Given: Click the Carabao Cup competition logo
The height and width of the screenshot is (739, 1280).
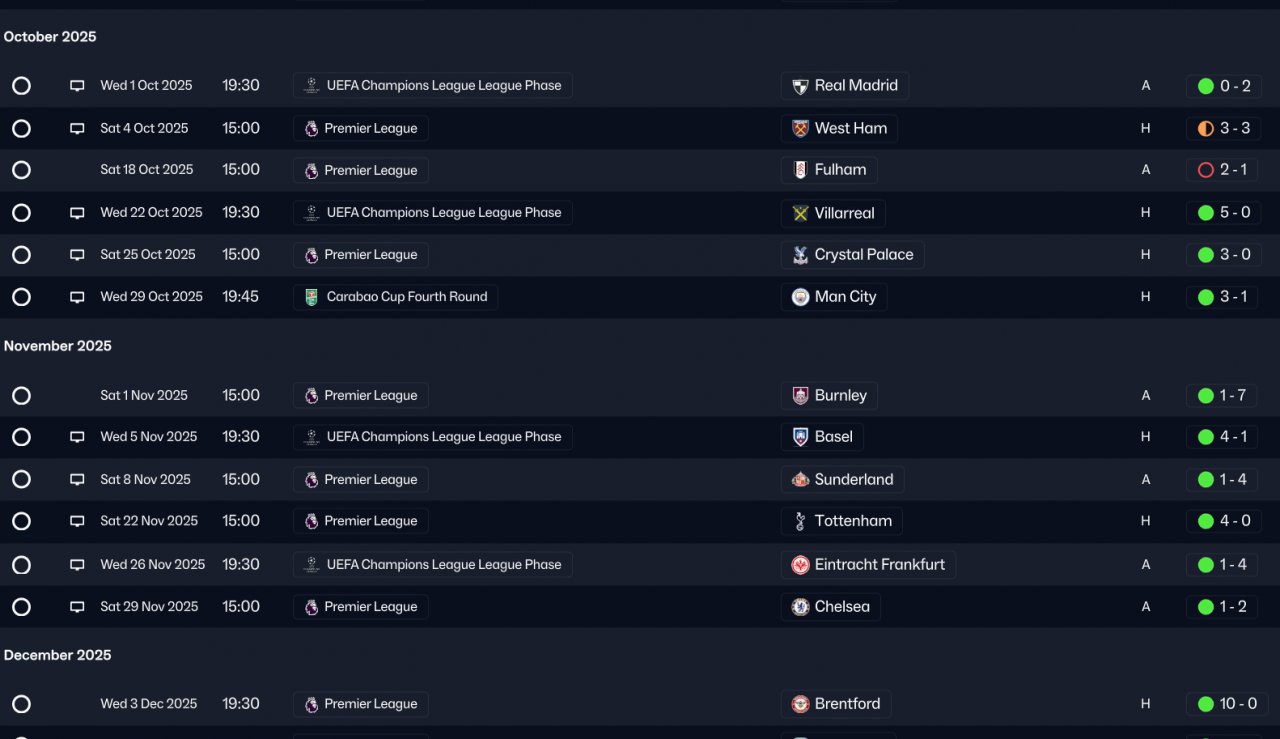Looking at the screenshot, I should tap(311, 297).
